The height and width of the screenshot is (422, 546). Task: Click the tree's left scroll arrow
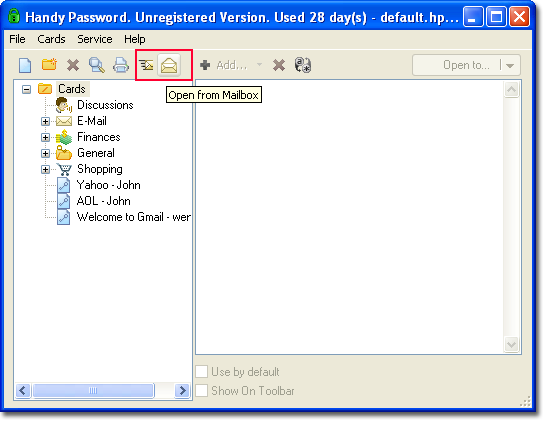pos(23,390)
